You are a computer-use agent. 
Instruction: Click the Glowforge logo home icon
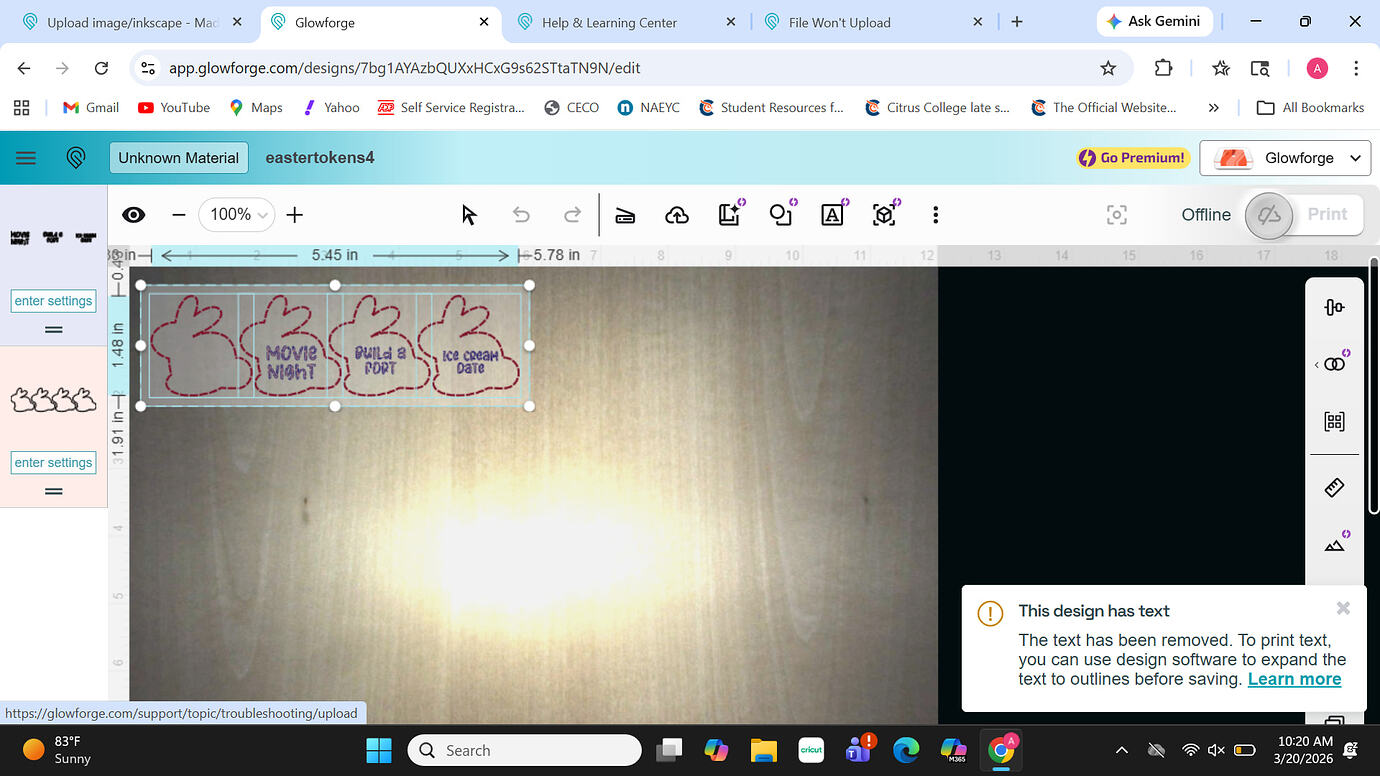pyautogui.click(x=76, y=158)
